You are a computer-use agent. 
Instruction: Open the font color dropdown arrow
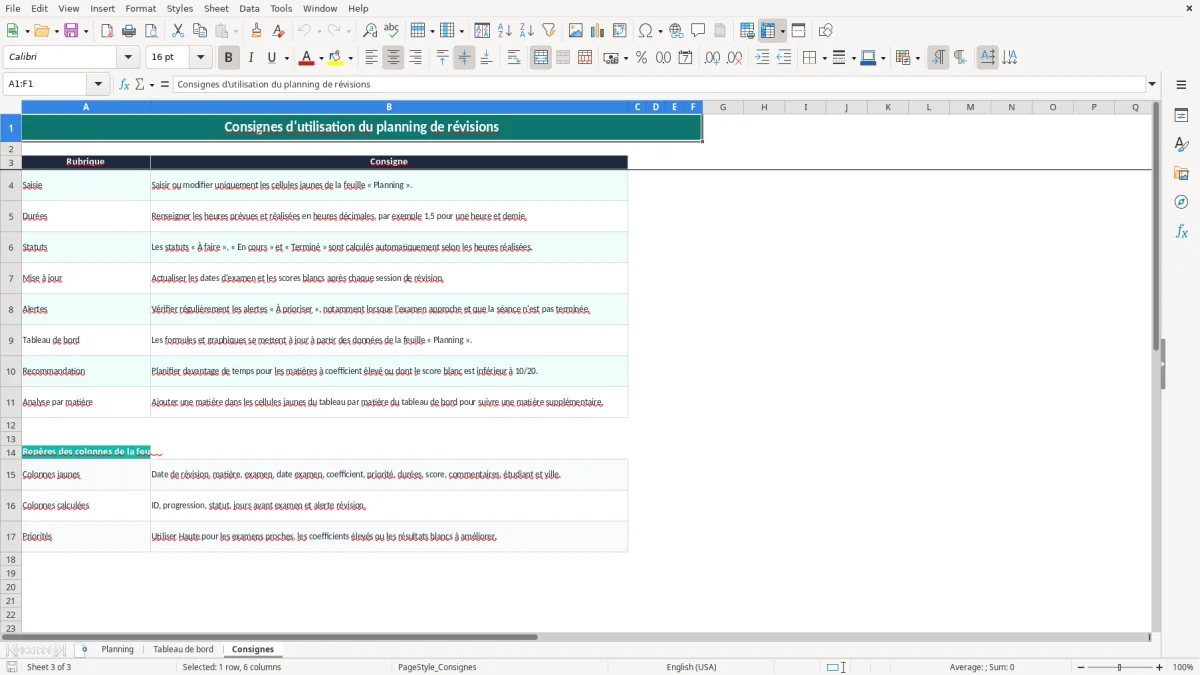pos(321,58)
